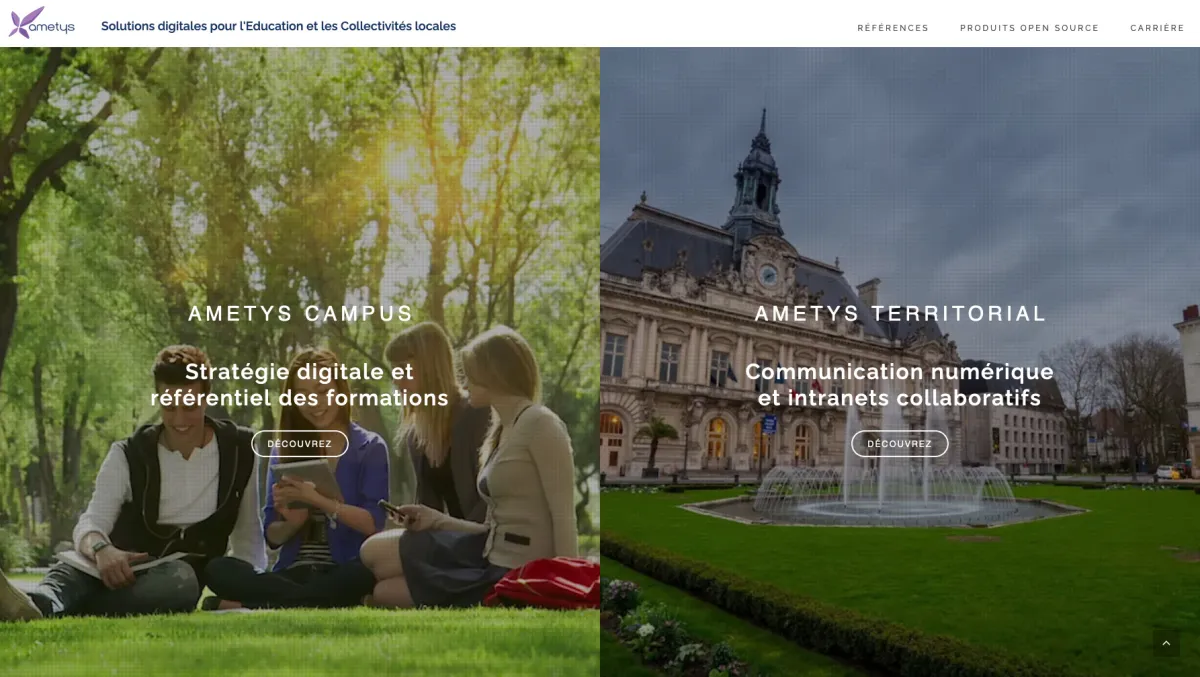Select the AMETYS CAMPUS heading
Viewport: 1200px width, 677px height.
point(300,313)
